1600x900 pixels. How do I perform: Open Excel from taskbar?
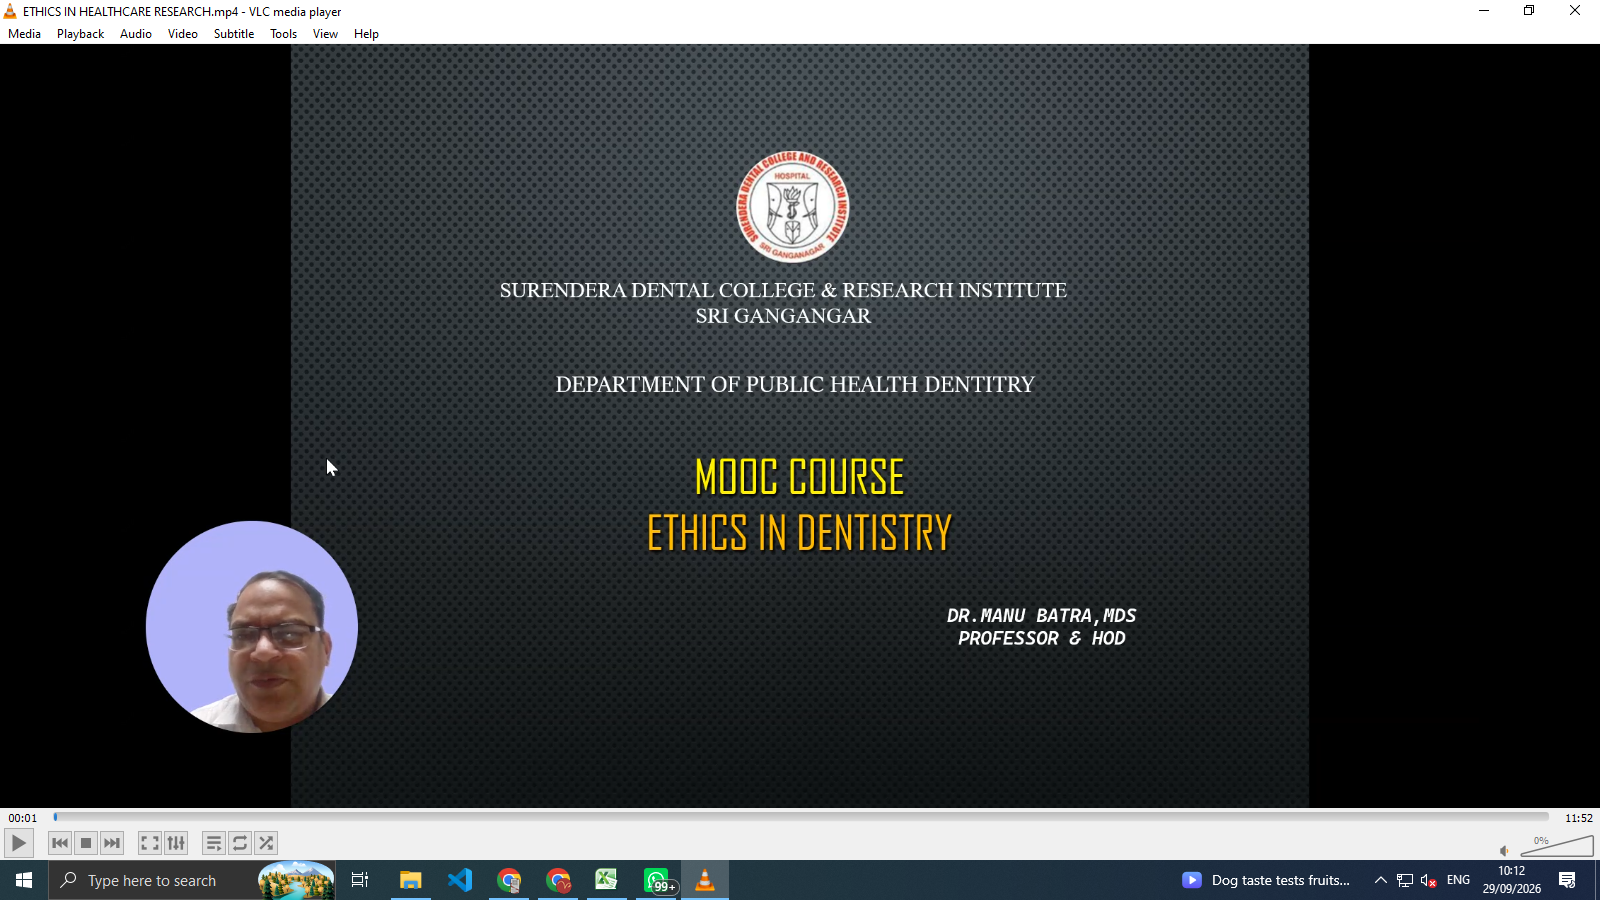pyautogui.click(x=607, y=880)
